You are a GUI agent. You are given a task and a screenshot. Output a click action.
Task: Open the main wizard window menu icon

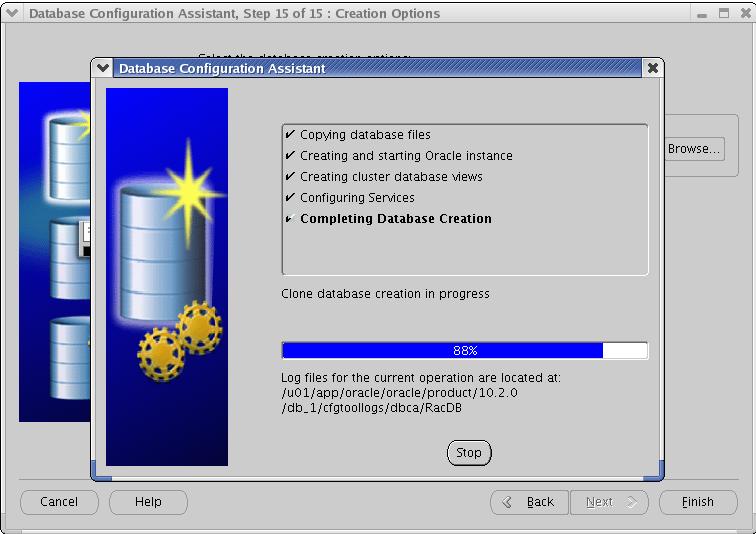tap(12, 13)
